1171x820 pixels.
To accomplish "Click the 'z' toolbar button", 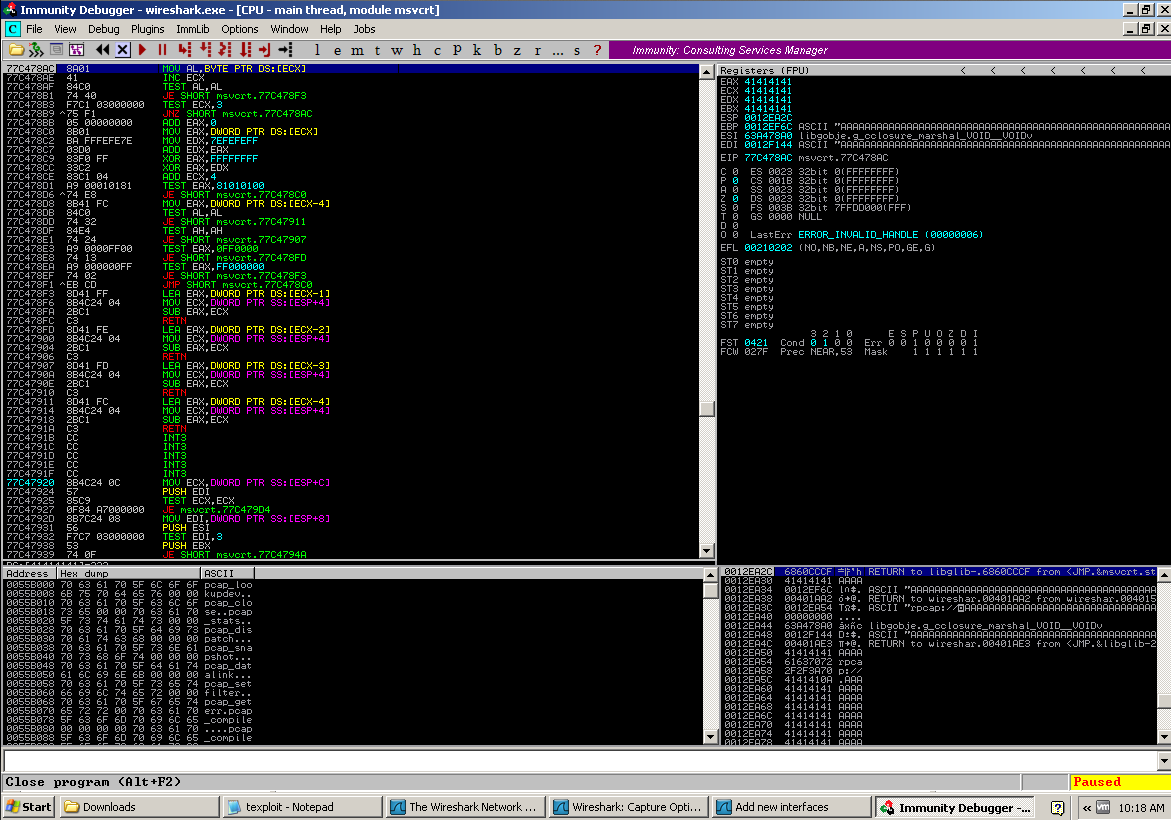I will [x=517, y=50].
